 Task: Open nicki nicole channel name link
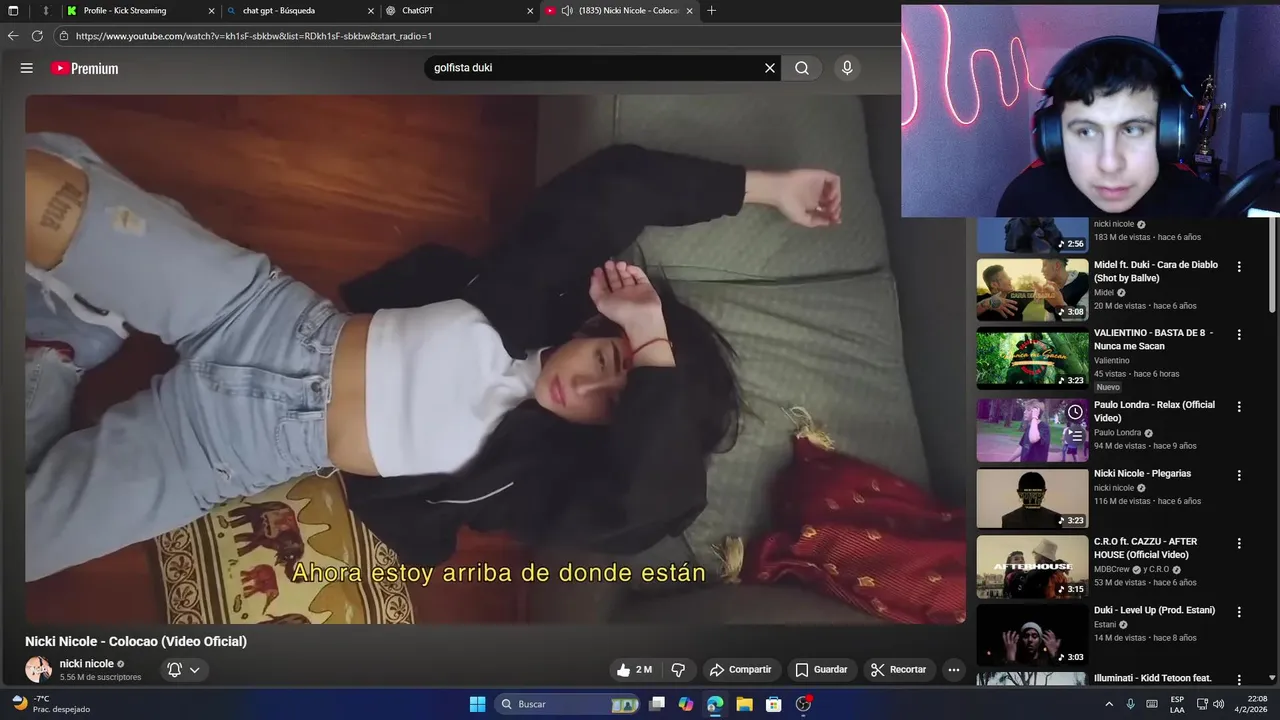click(x=87, y=664)
